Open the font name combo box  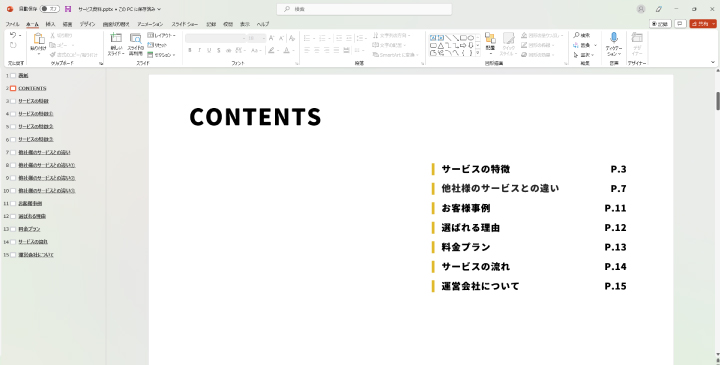(215, 39)
